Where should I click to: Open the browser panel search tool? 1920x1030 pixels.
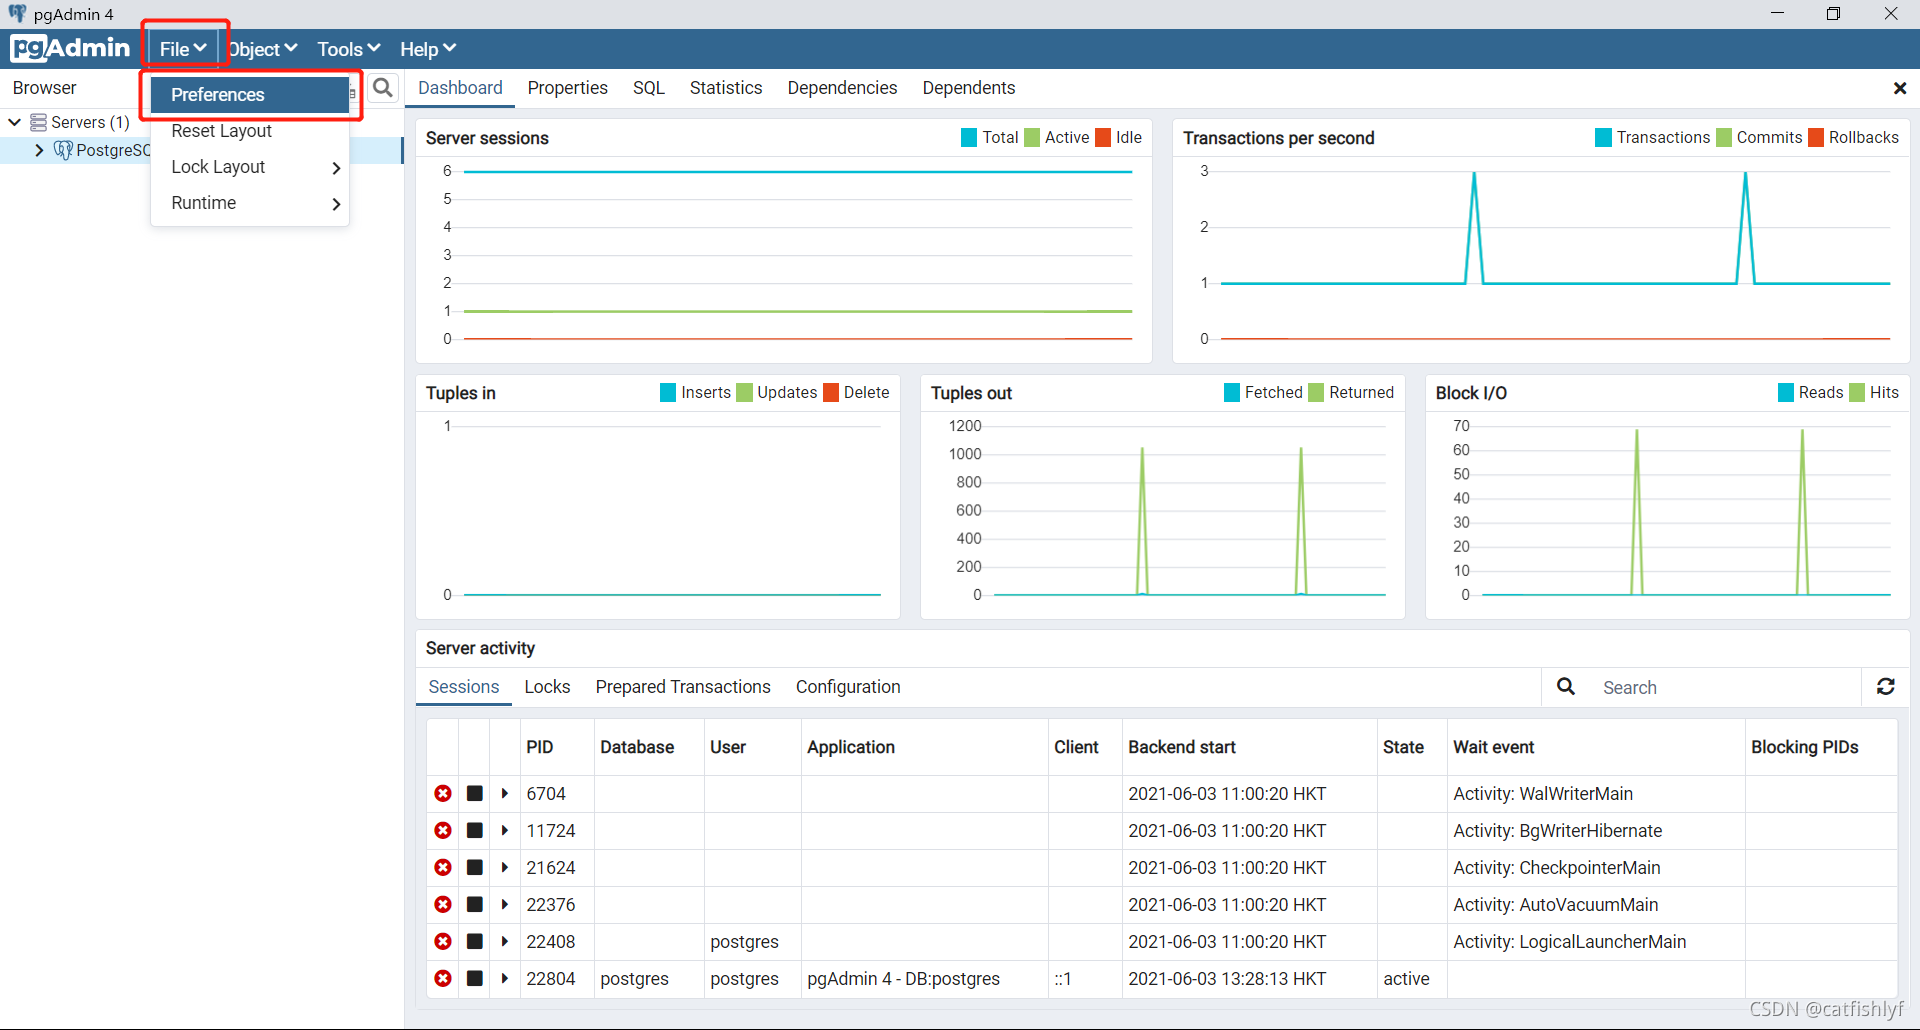pos(383,88)
